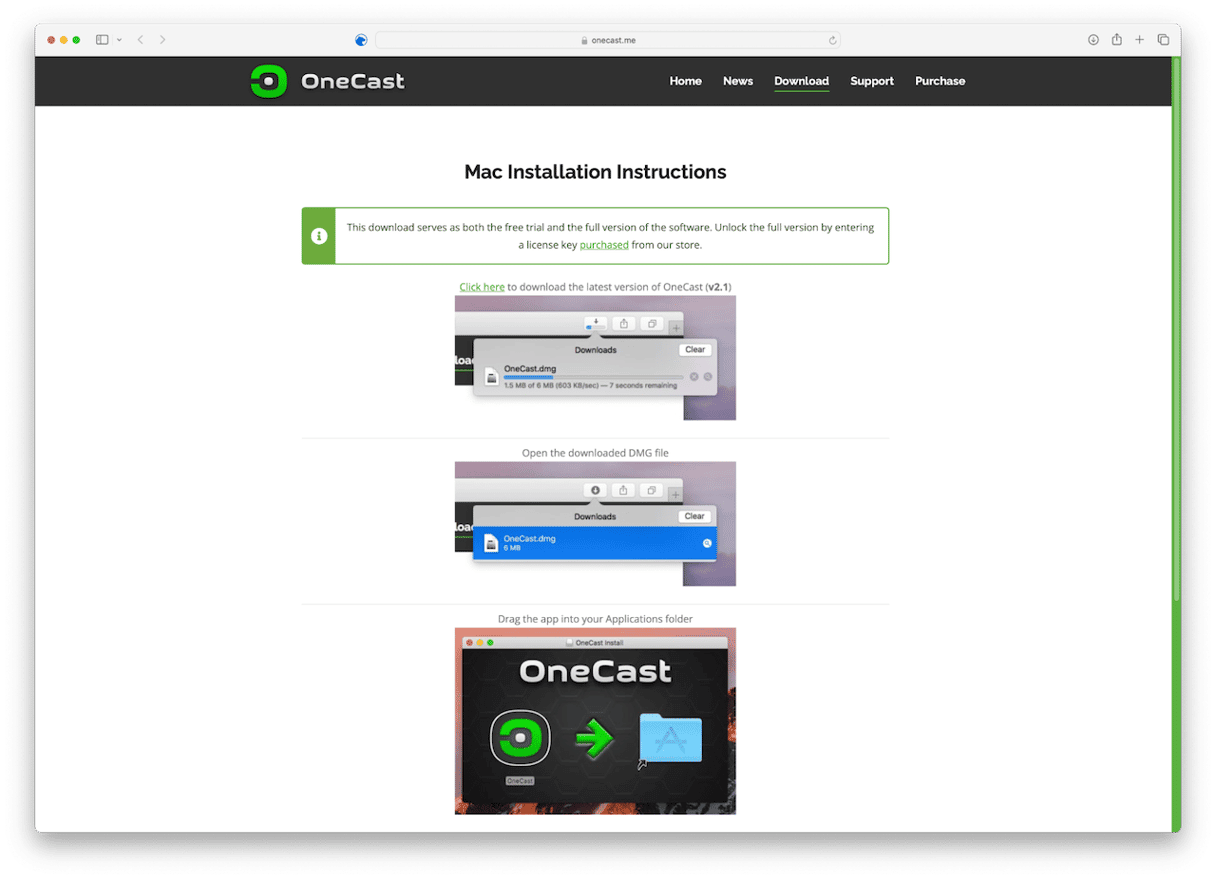The height and width of the screenshot is (879, 1216).
Task: Select the Support menu item
Action: 872,81
